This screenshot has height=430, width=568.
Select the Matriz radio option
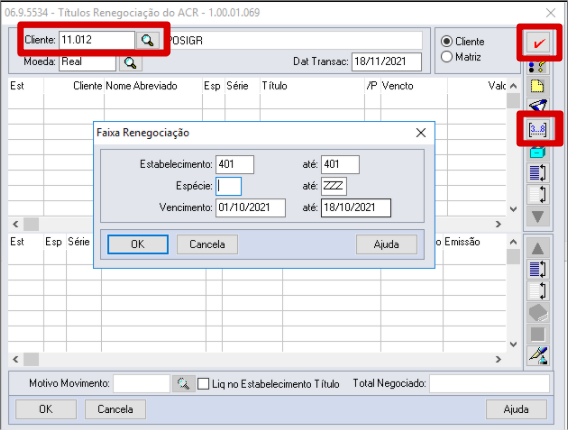pos(447,57)
